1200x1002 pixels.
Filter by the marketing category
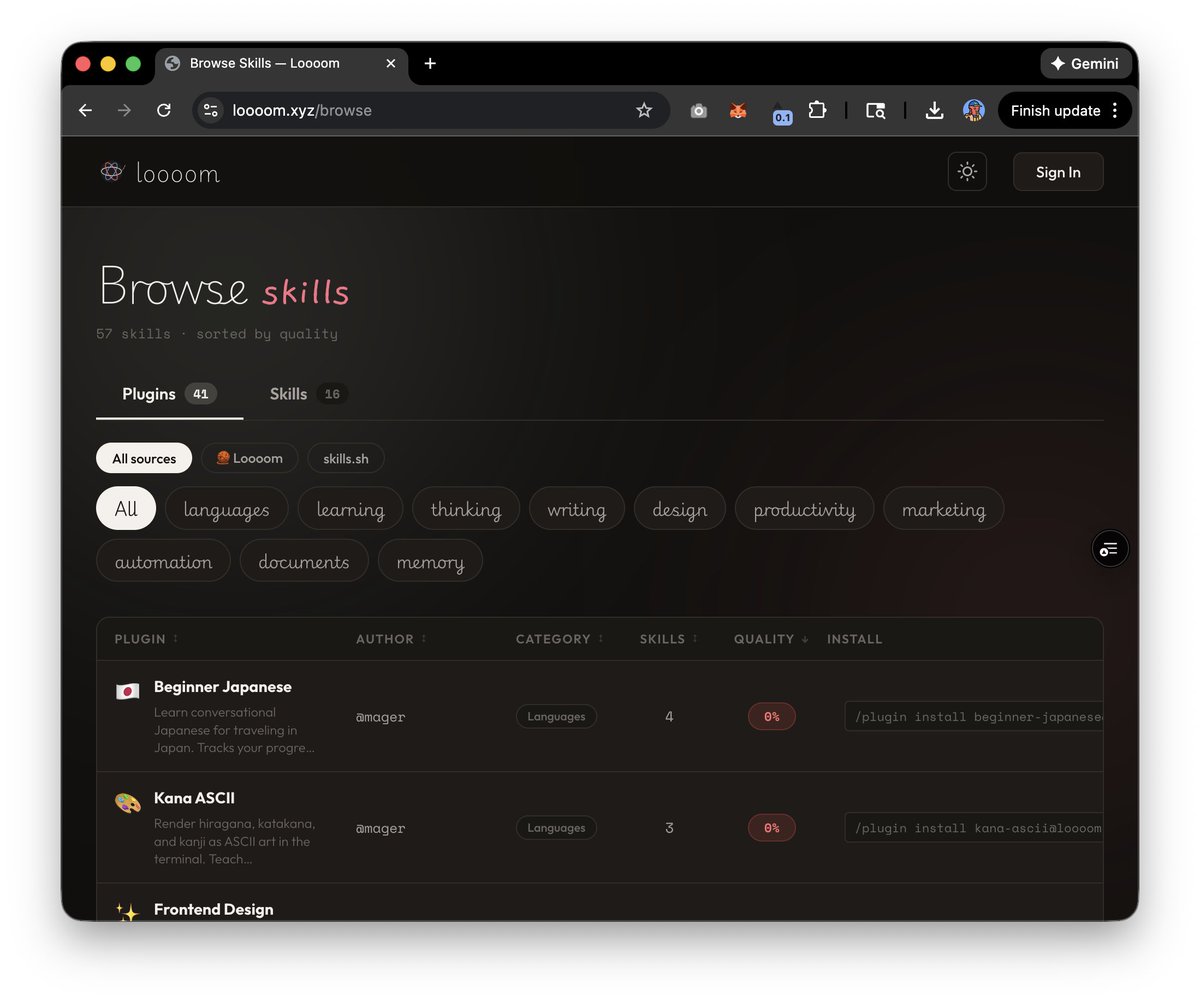click(944, 508)
